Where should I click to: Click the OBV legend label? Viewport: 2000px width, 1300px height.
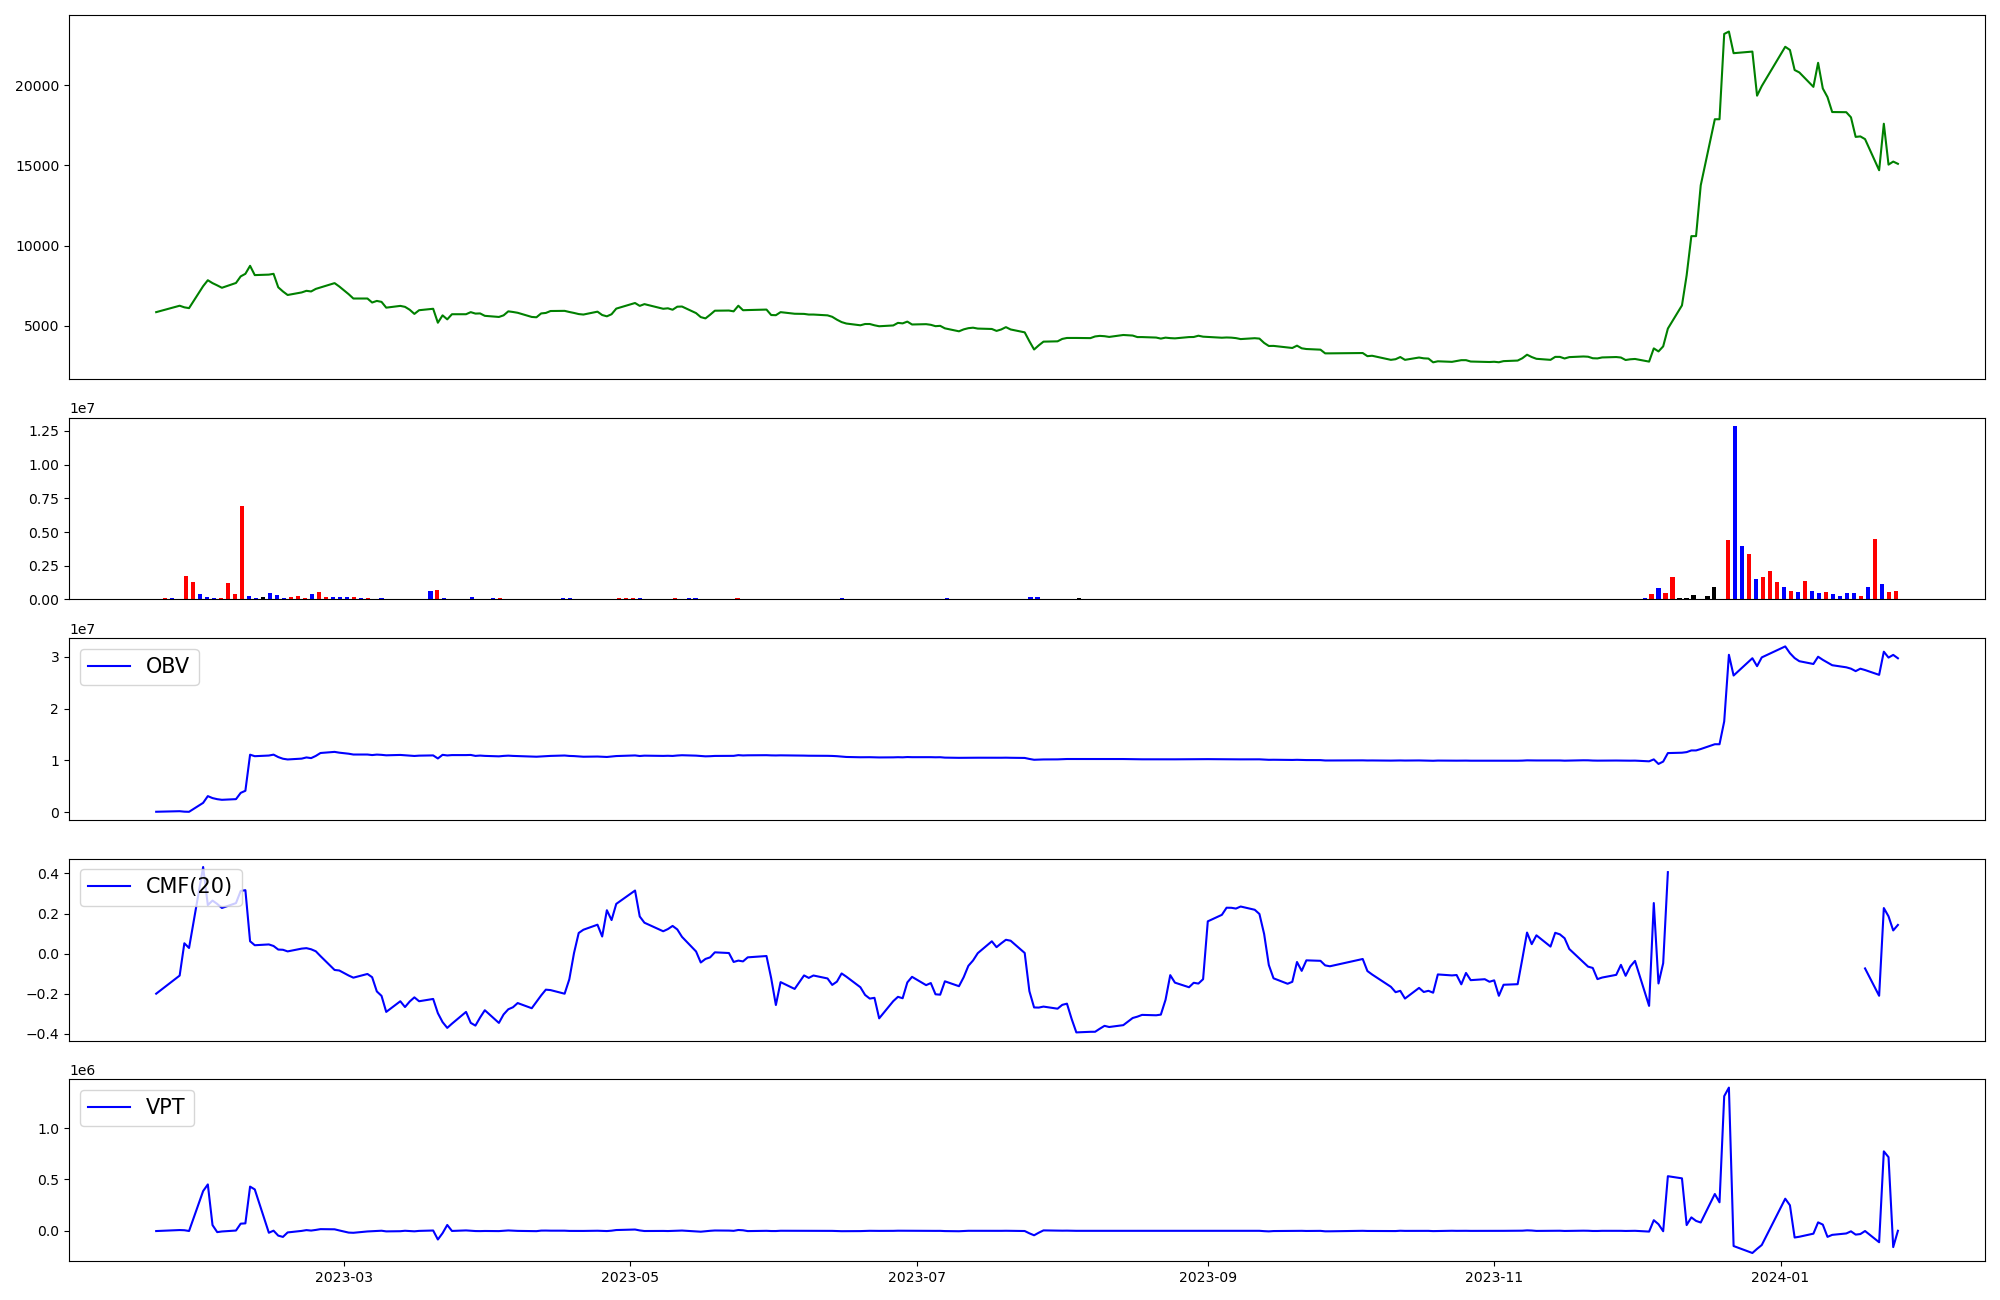point(167,666)
